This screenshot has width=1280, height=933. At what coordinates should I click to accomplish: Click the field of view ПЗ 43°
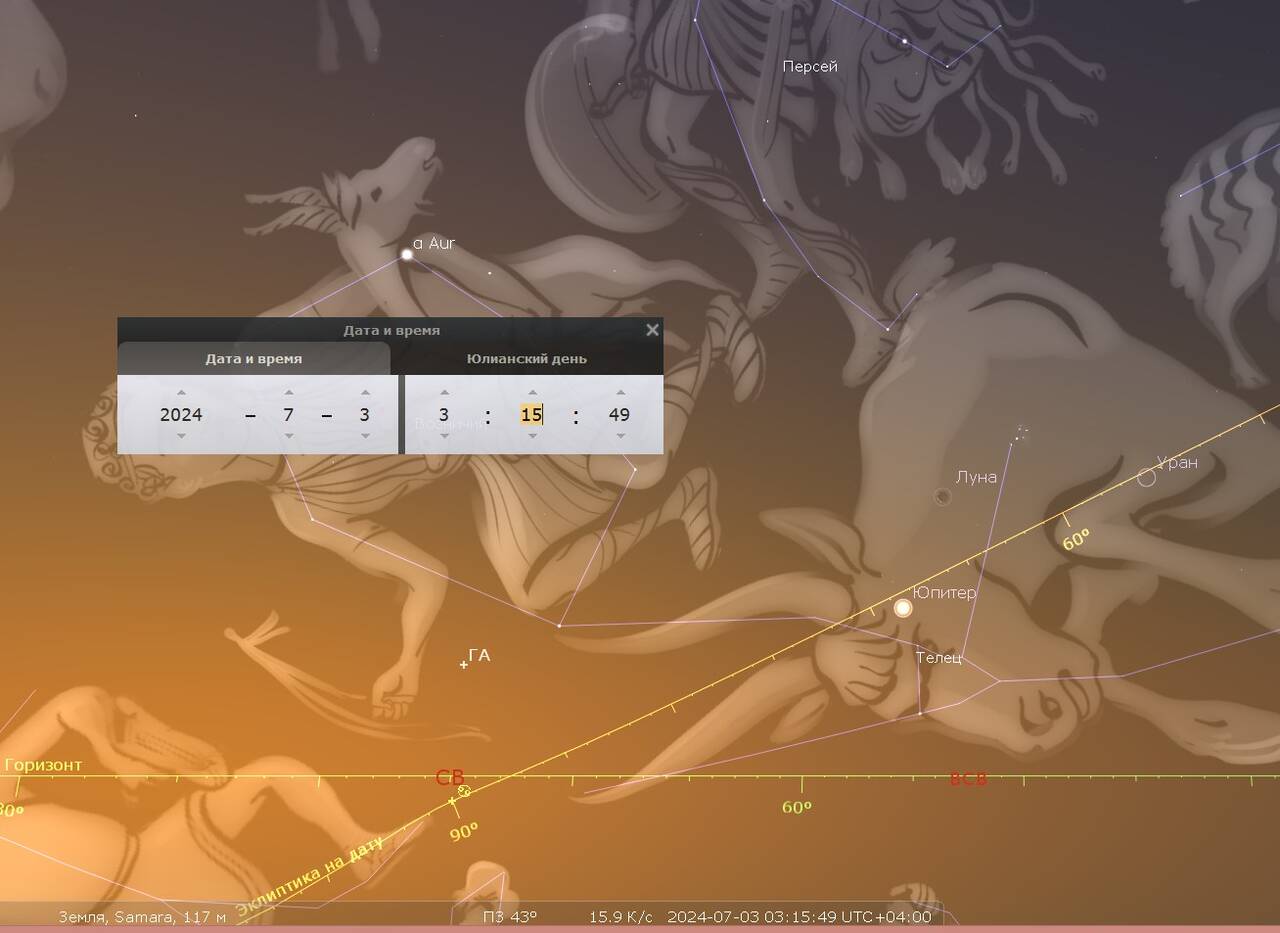(510, 917)
